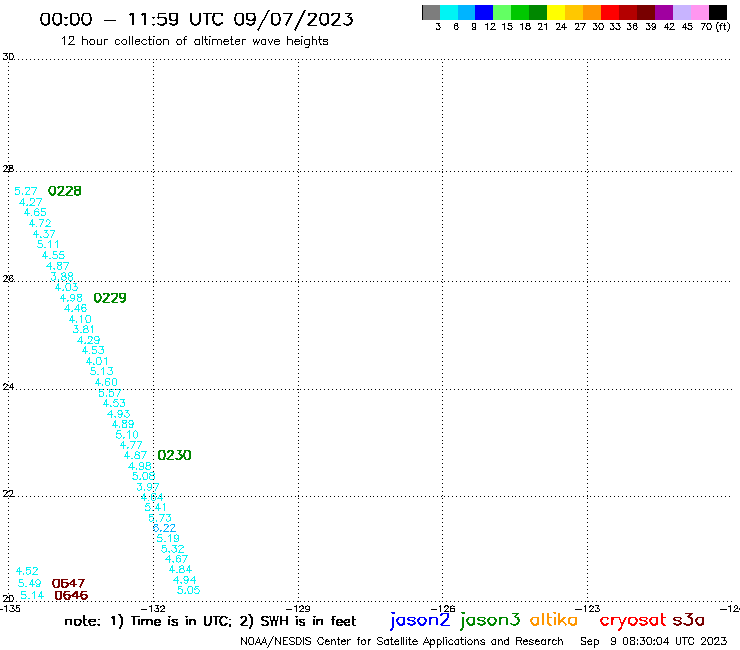This screenshot has width=740, height=650.
Task: Pick the black swatch at legend end
Action: [718, 12]
